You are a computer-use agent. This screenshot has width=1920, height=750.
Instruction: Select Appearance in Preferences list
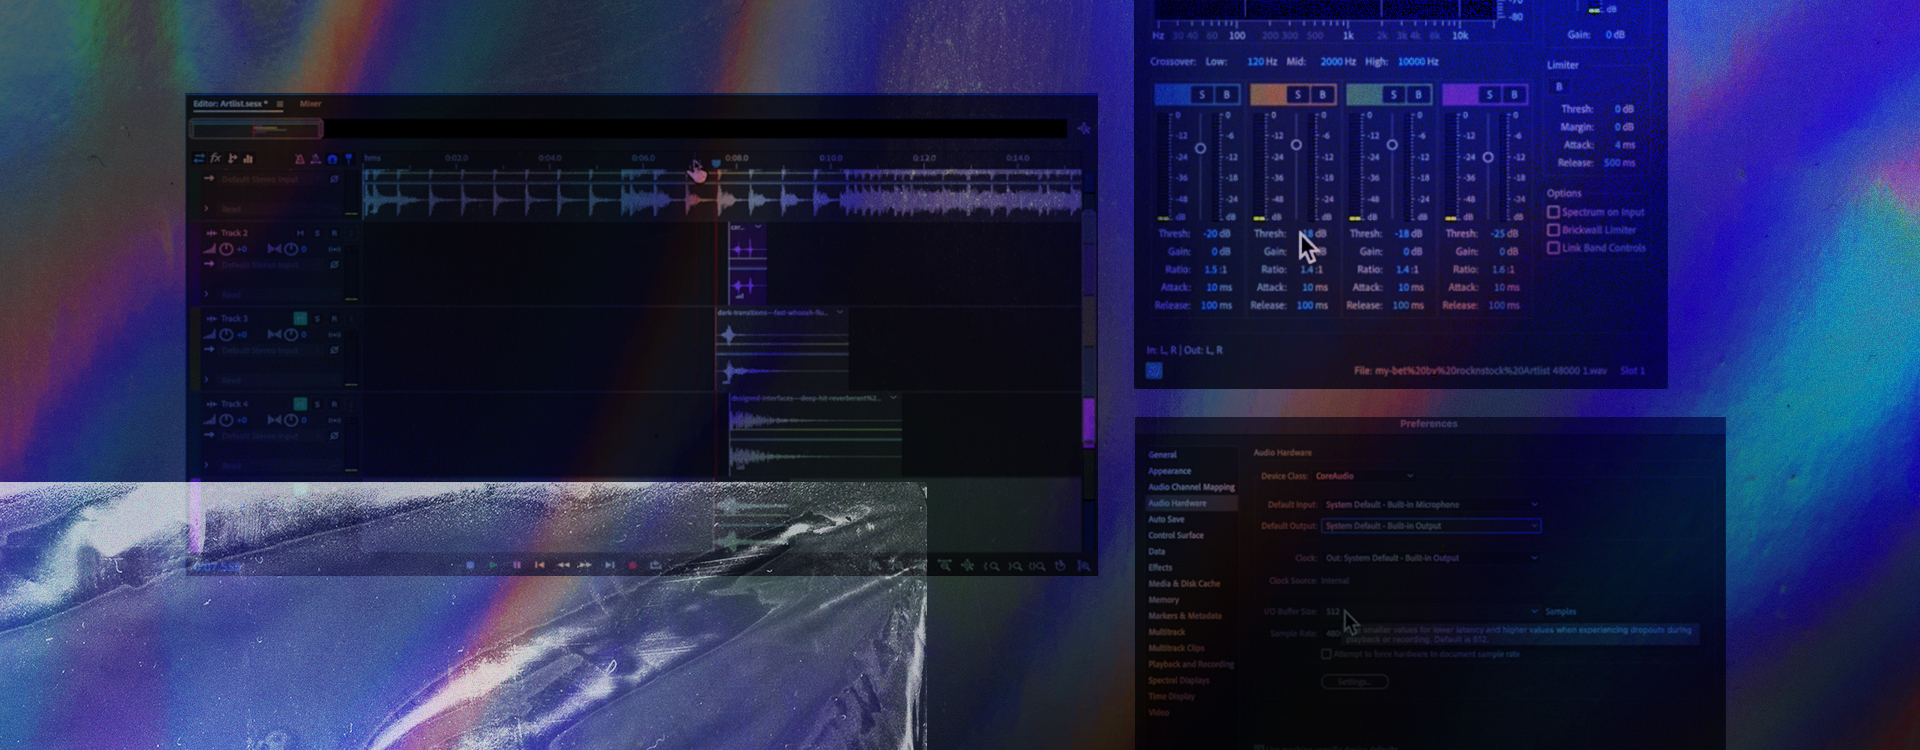pos(1169,471)
